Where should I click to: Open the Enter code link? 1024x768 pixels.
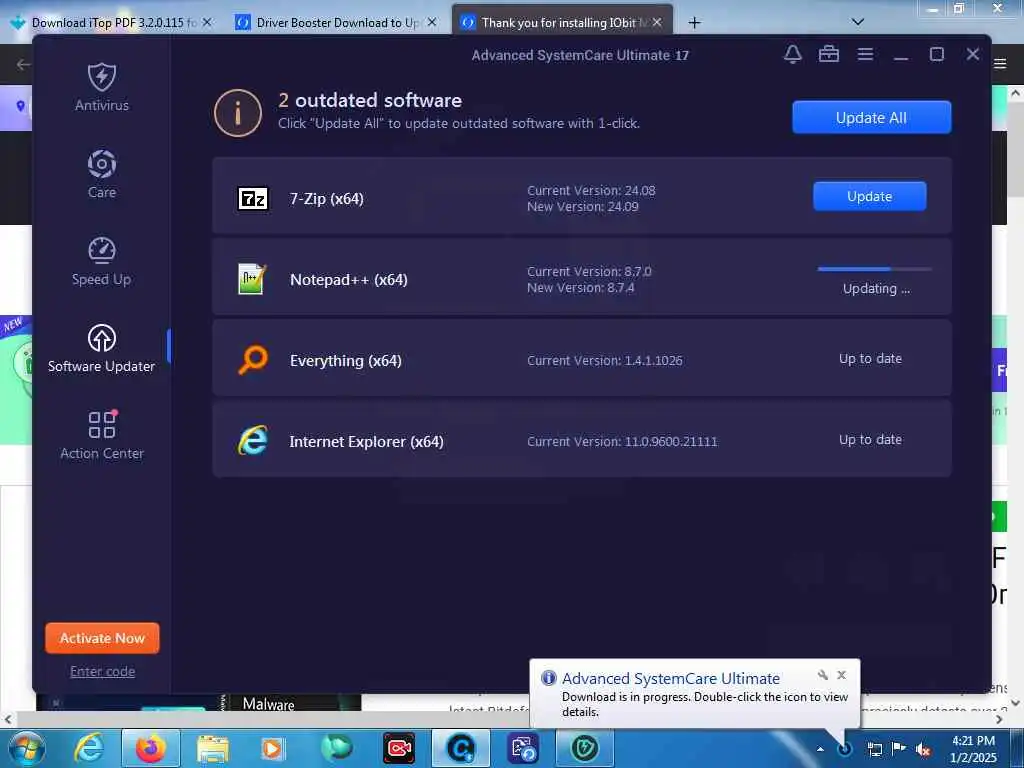pyautogui.click(x=103, y=671)
